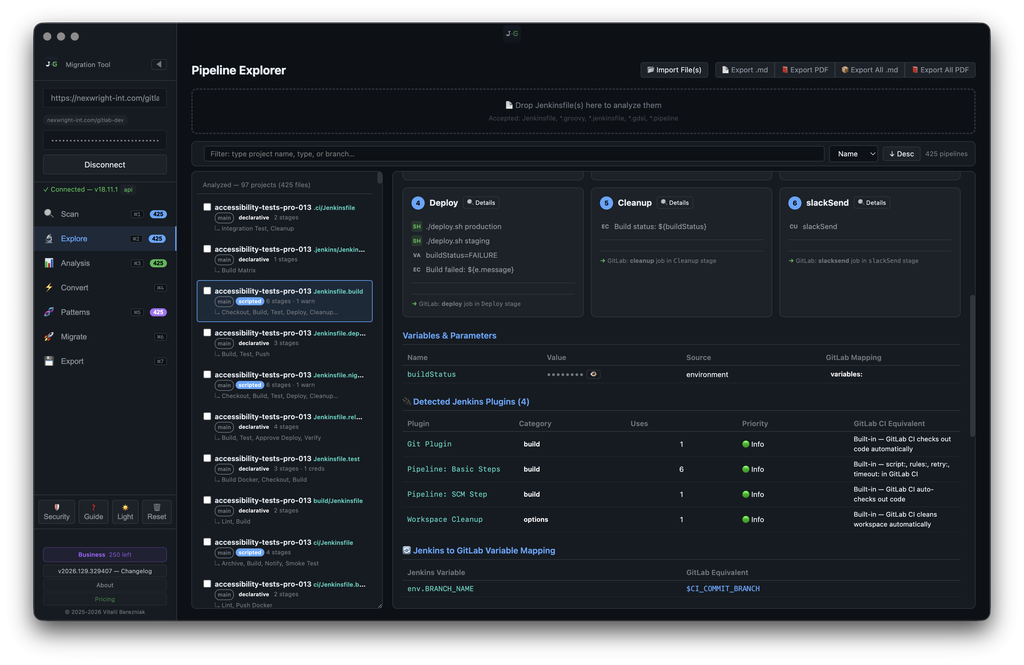Viewport: 1024px width, 665px height.
Task: Open the Guide help
Action: coord(93,511)
